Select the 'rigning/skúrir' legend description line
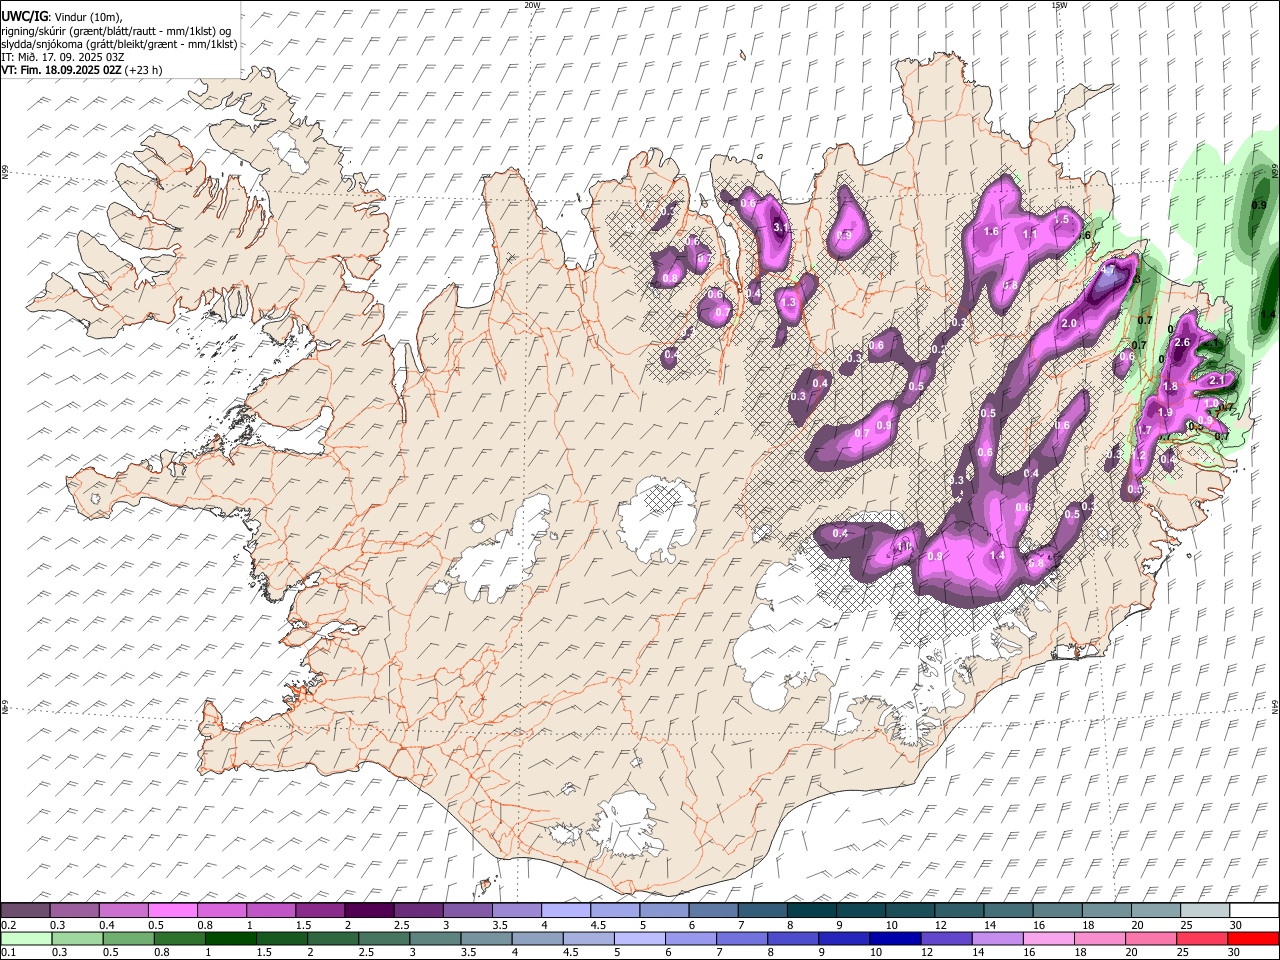Image resolution: width=1280 pixels, height=960 pixels. point(116,31)
